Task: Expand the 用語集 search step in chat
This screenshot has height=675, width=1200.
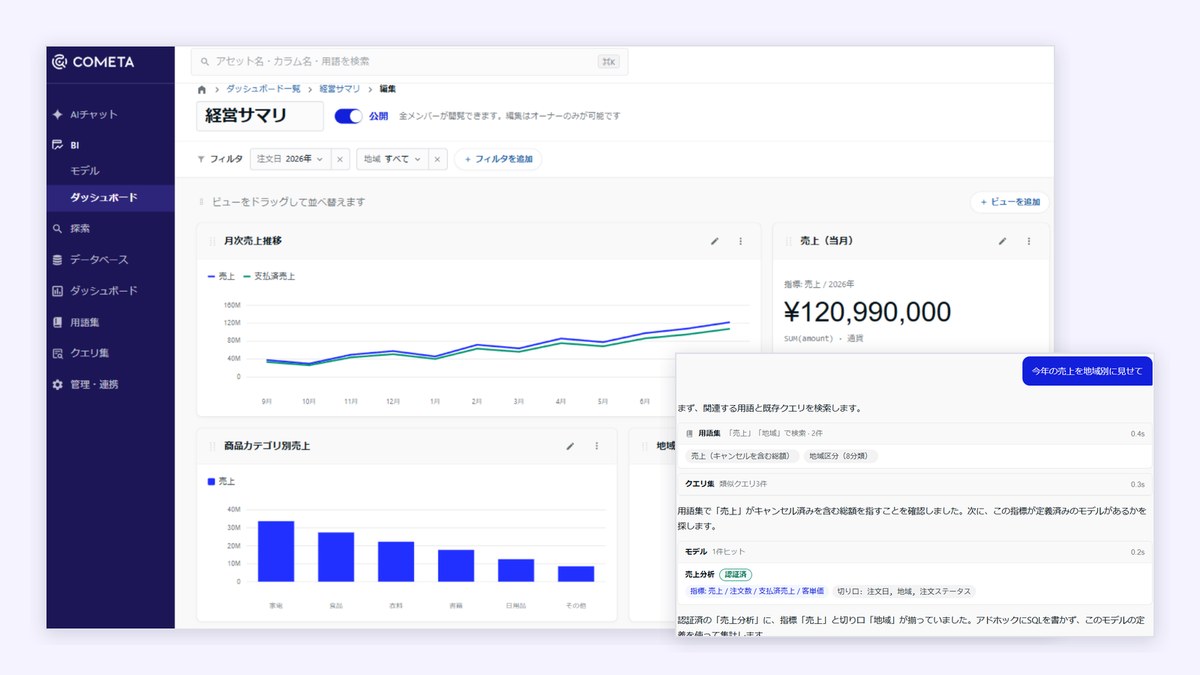Action: [915, 434]
